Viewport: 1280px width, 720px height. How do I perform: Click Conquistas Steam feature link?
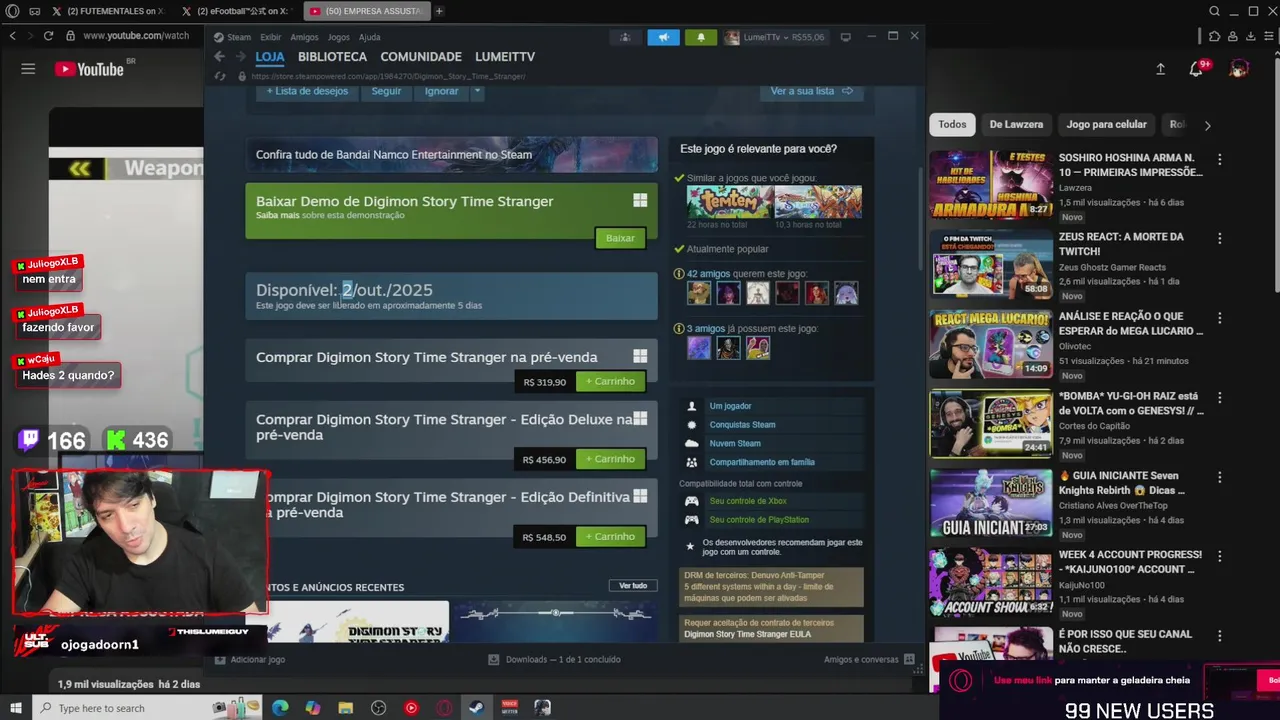pyautogui.click(x=742, y=425)
